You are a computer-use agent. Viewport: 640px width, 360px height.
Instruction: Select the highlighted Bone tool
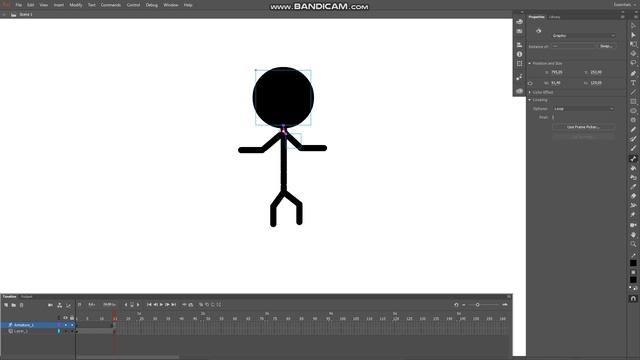[x=633, y=159]
